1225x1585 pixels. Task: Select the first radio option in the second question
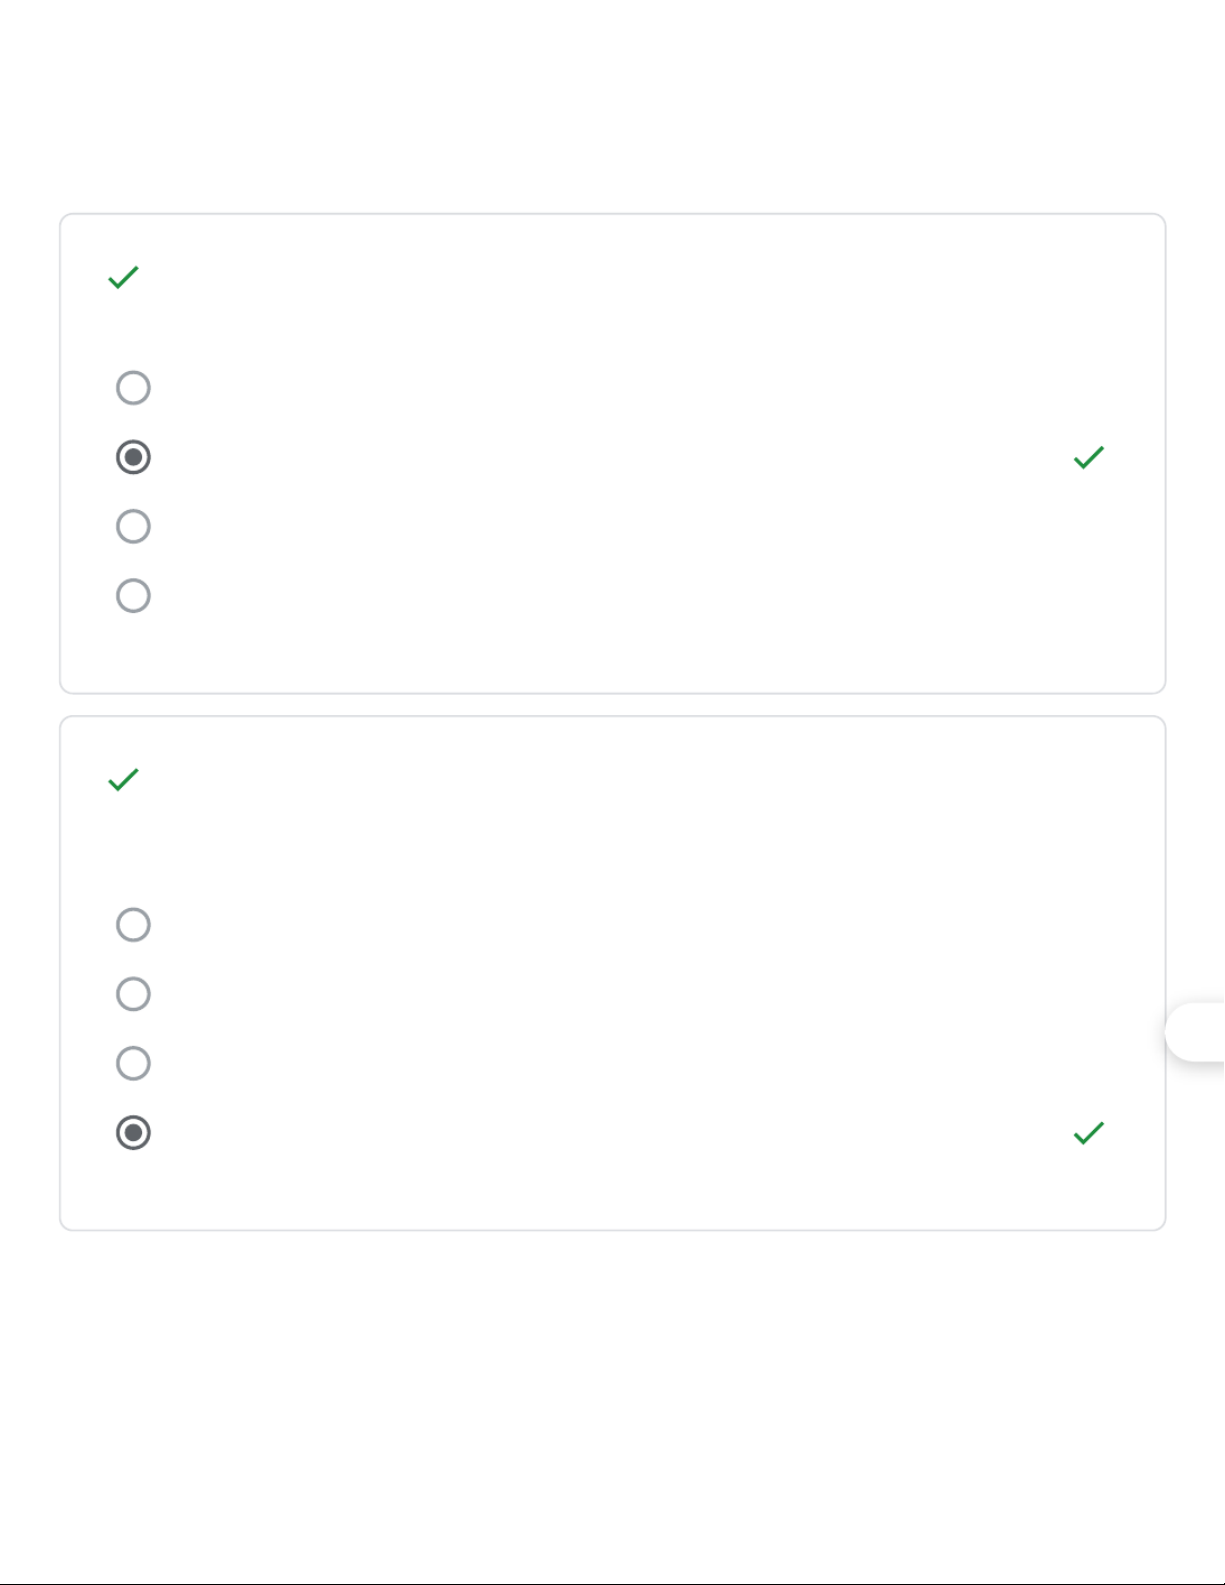133,925
